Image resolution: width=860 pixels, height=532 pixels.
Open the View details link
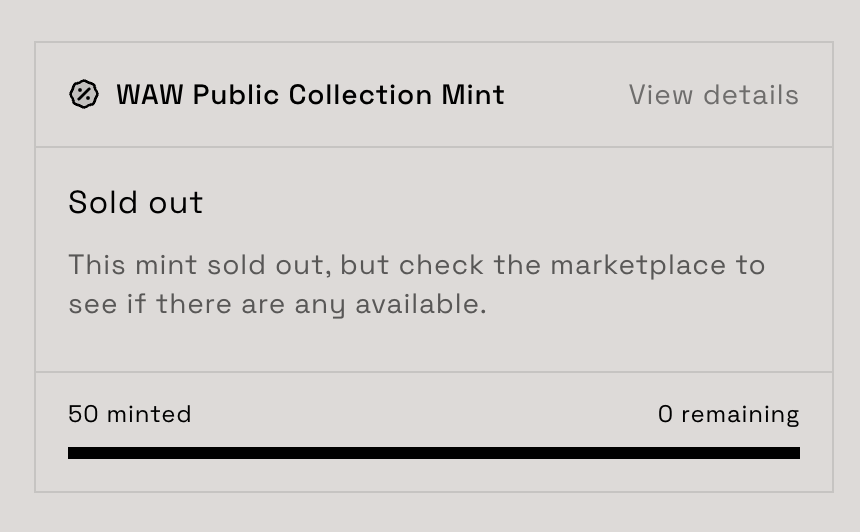coord(713,95)
